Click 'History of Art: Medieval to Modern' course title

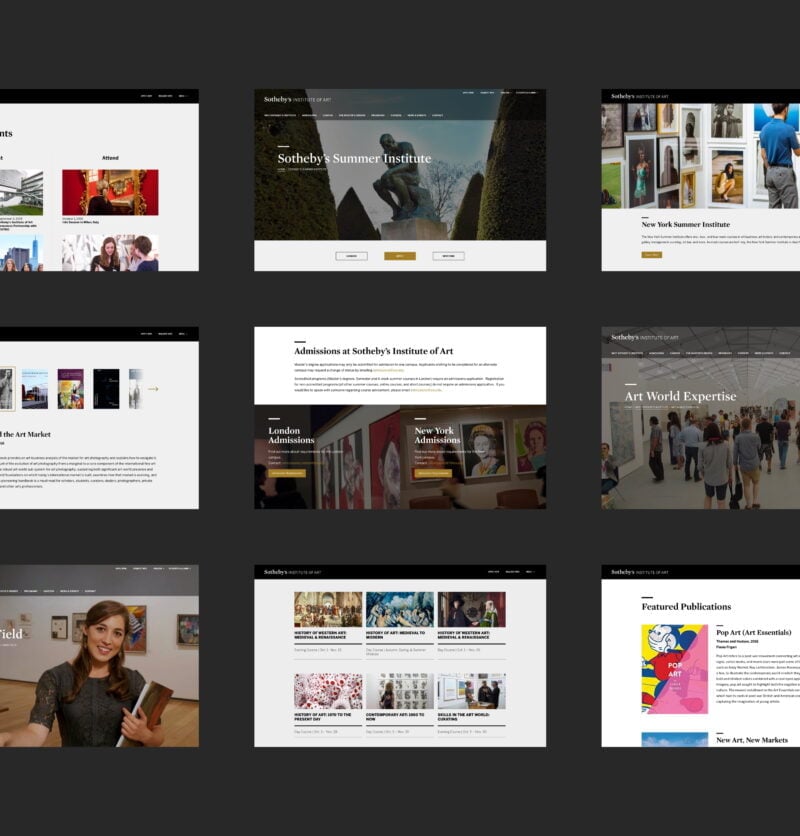click(395, 634)
